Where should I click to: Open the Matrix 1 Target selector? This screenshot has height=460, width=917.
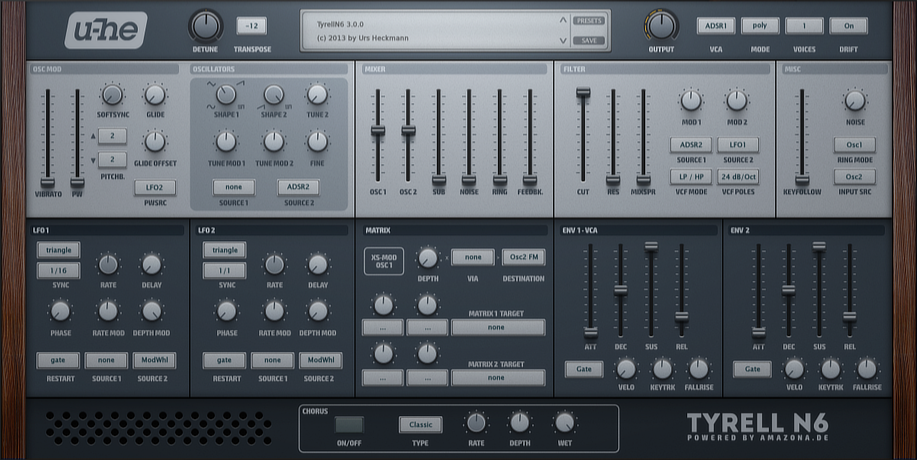pyautogui.click(x=498, y=327)
